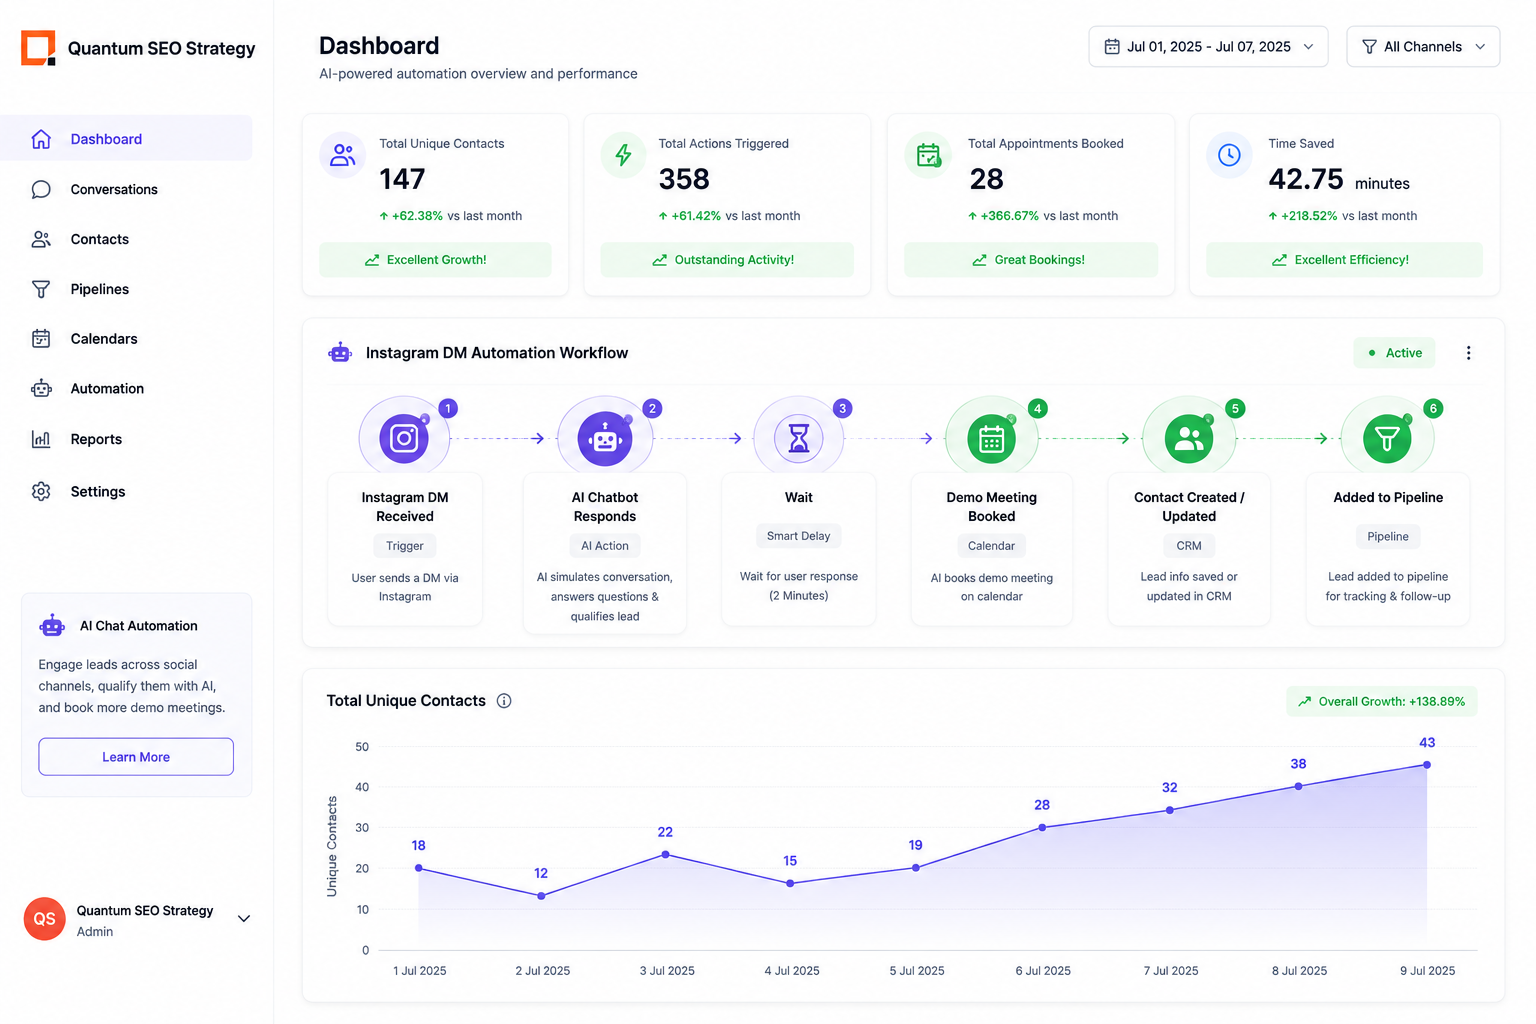The height and width of the screenshot is (1024, 1536).
Task: Open the workflow three-dots options menu
Action: tap(1468, 353)
